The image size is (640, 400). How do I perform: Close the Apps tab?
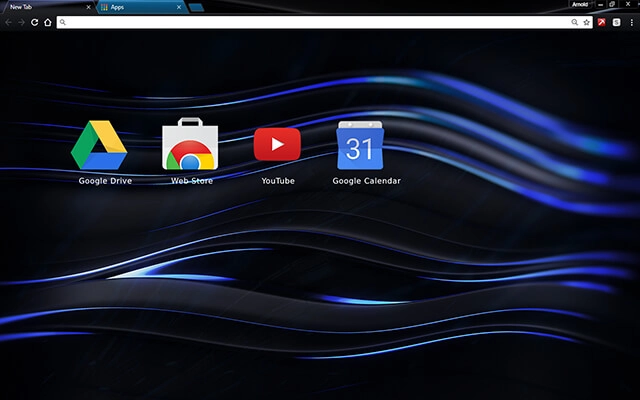click(x=179, y=7)
